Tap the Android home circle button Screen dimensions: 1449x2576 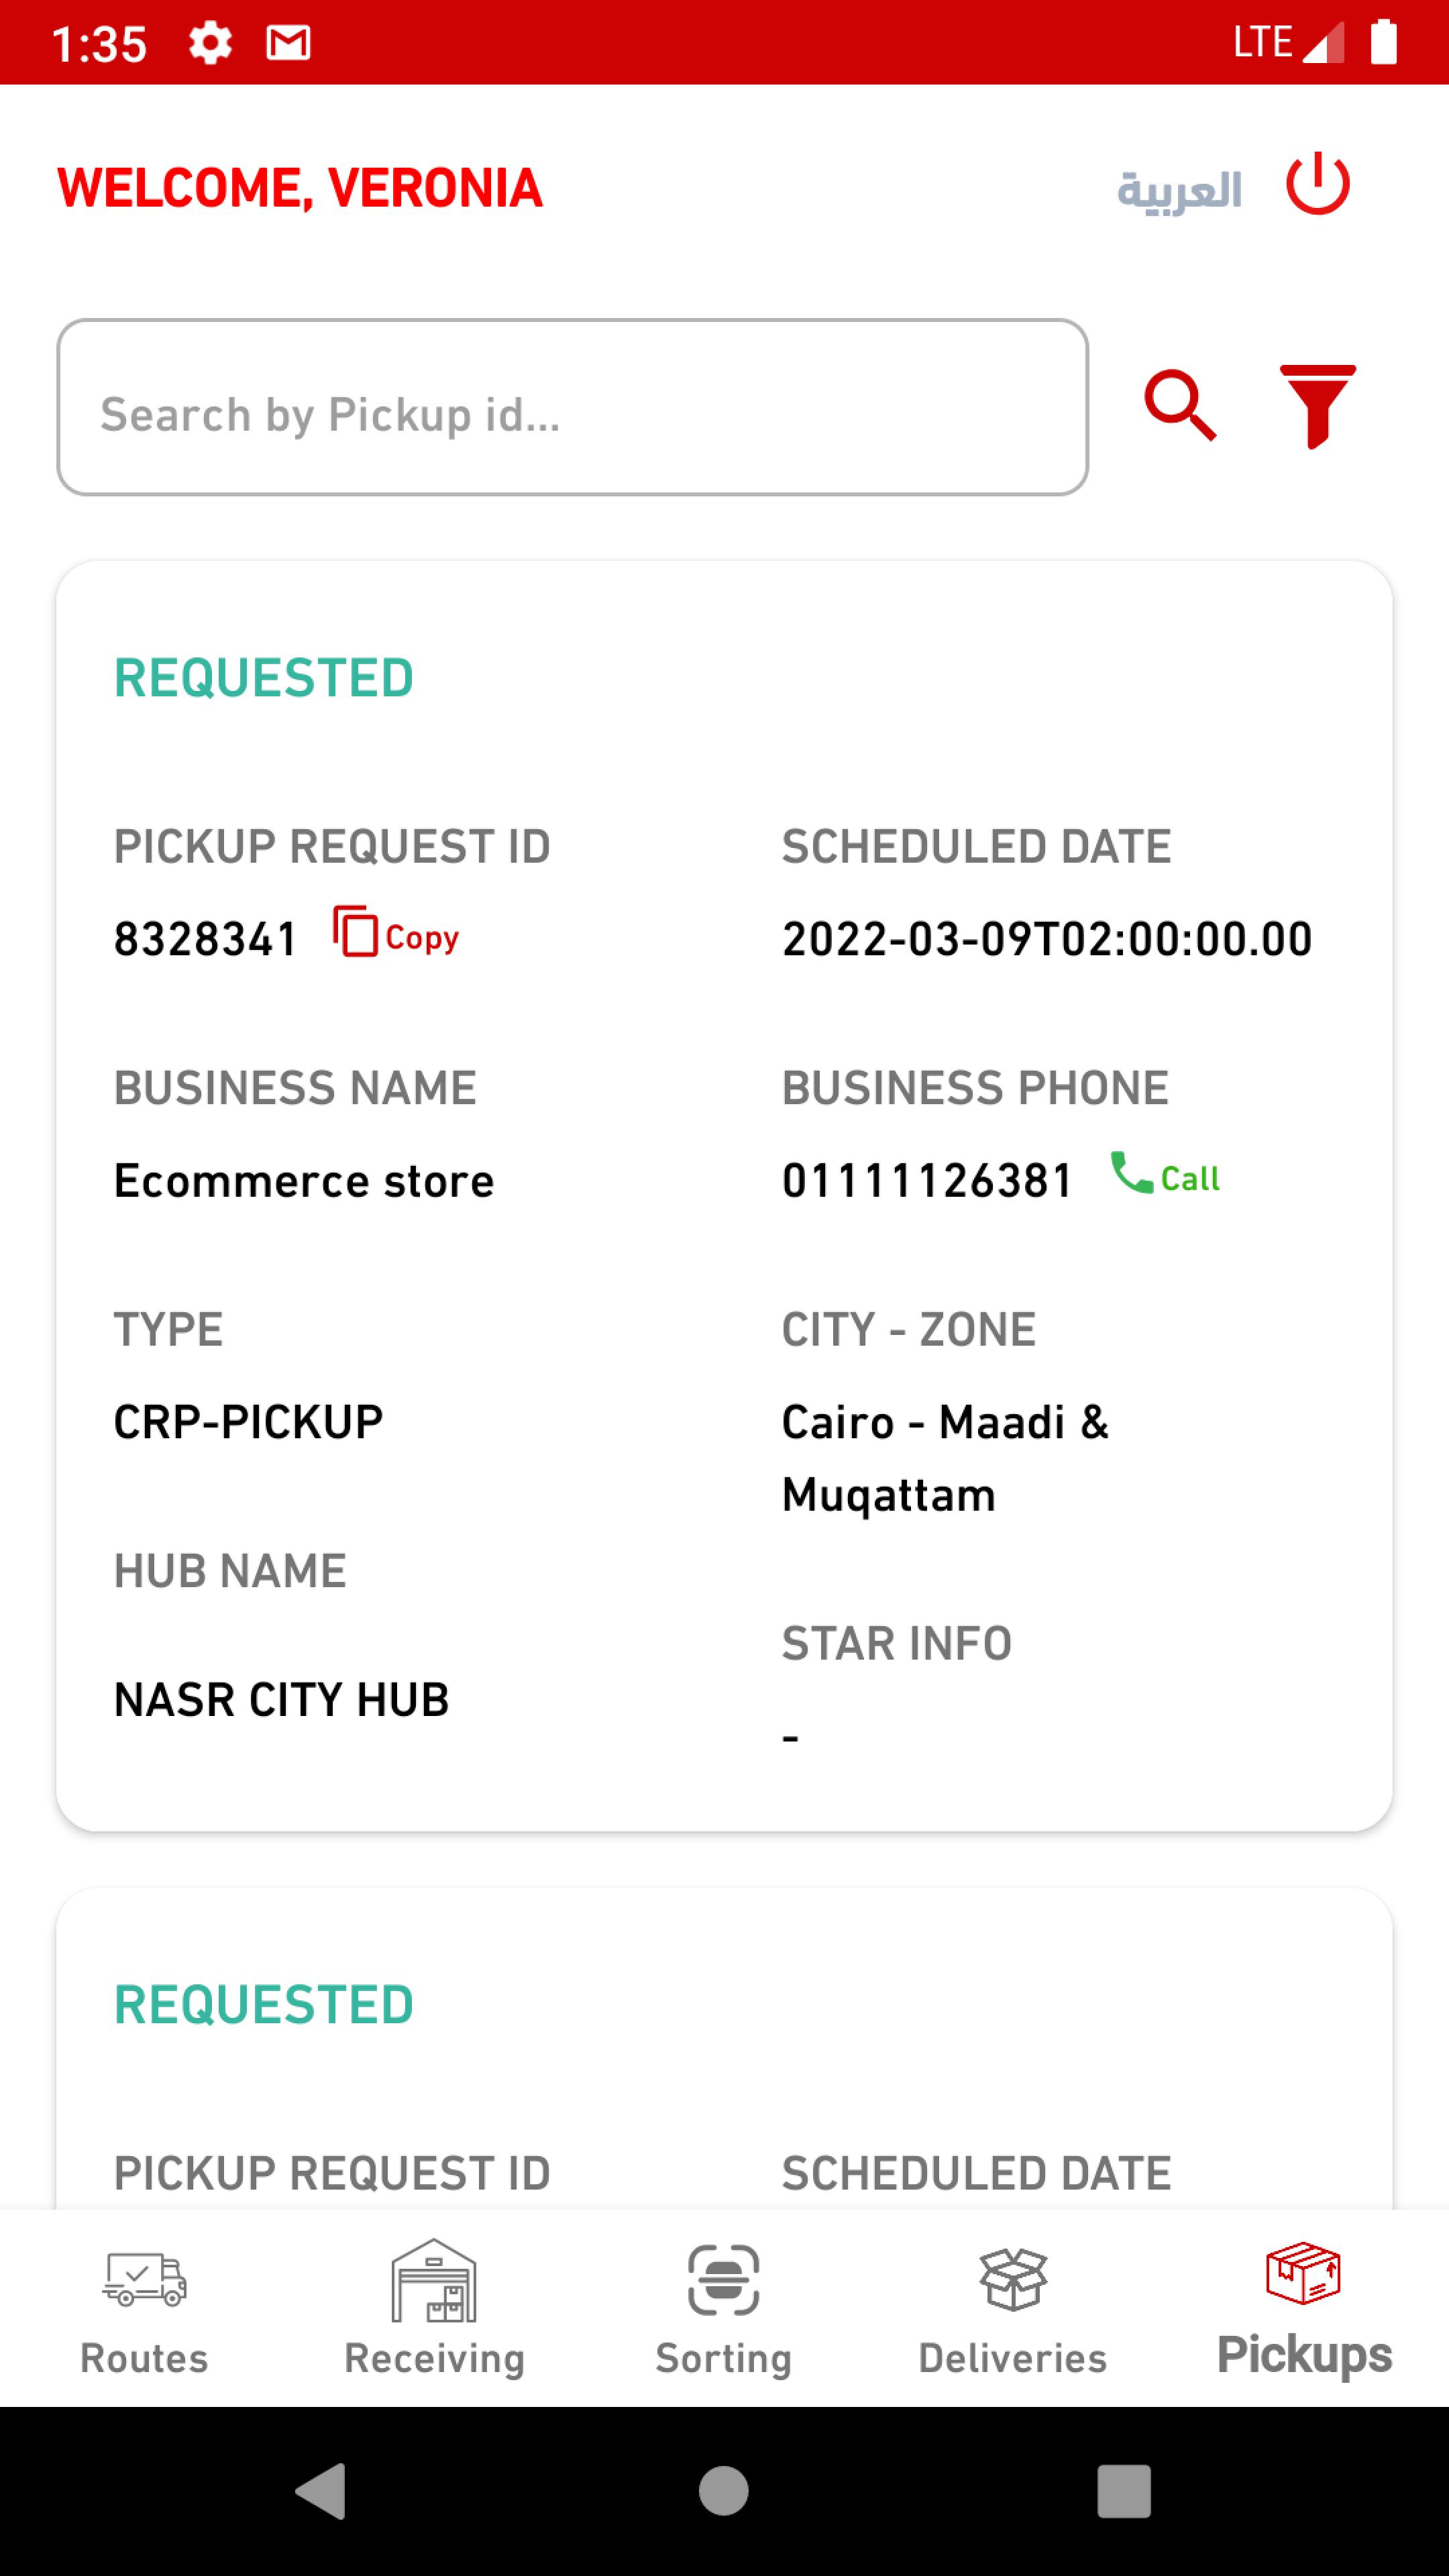724,2491
